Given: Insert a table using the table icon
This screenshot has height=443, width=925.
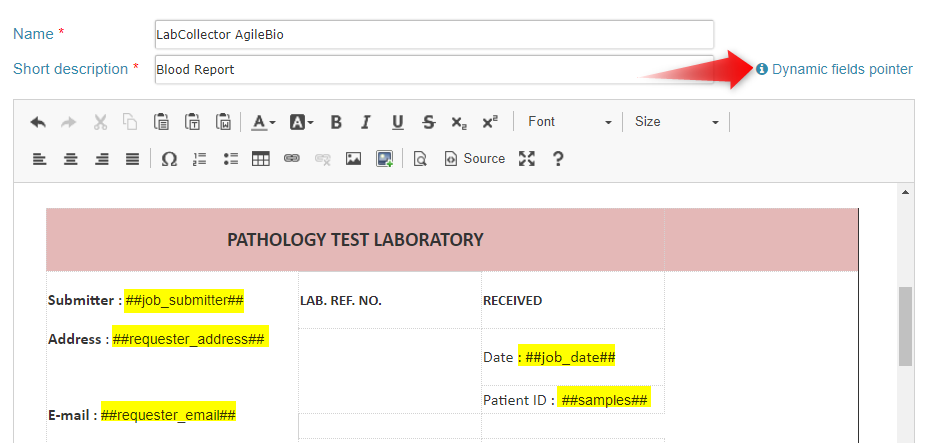Looking at the screenshot, I should point(261,159).
